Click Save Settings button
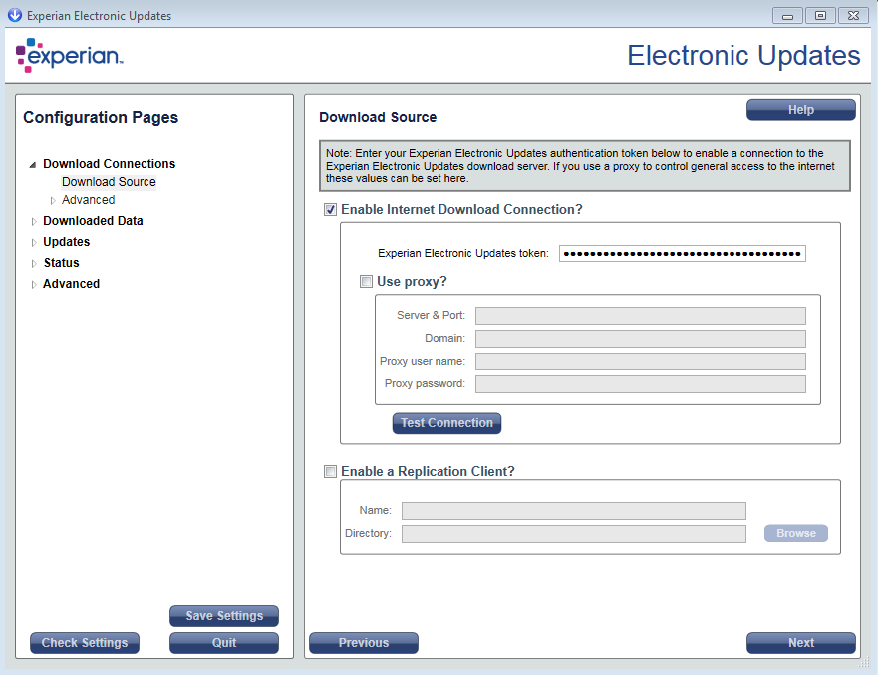The image size is (878, 675). pyautogui.click(x=224, y=616)
